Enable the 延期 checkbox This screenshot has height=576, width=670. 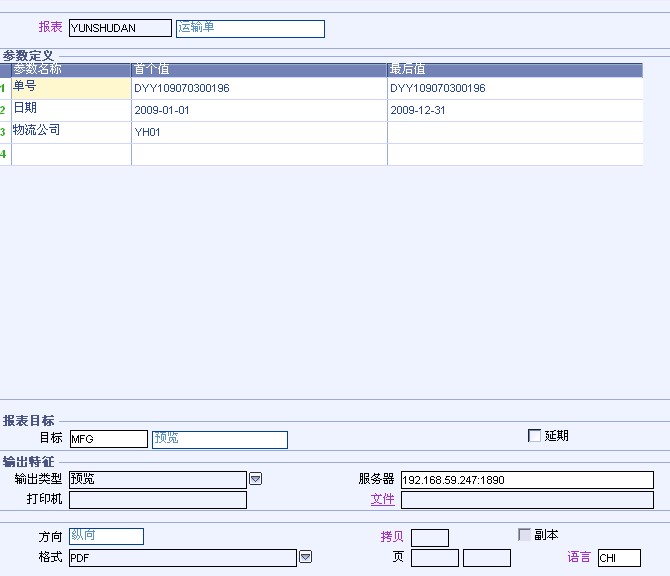point(534,436)
